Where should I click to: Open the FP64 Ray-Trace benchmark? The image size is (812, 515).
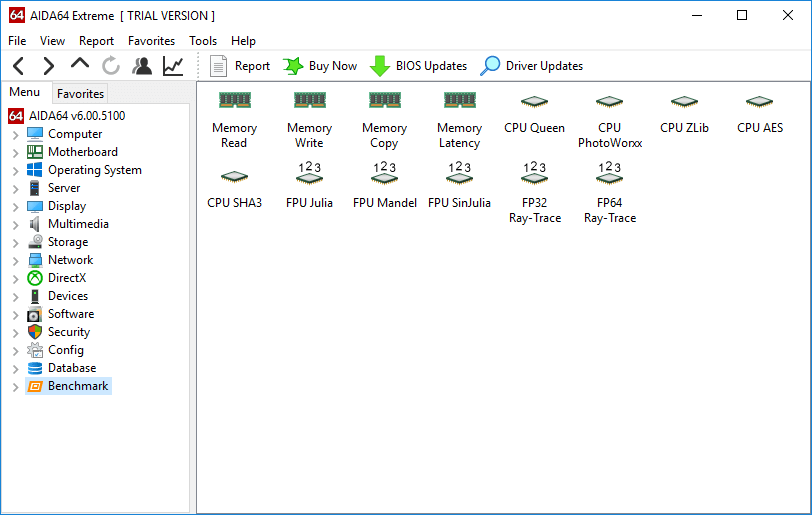[x=609, y=176]
